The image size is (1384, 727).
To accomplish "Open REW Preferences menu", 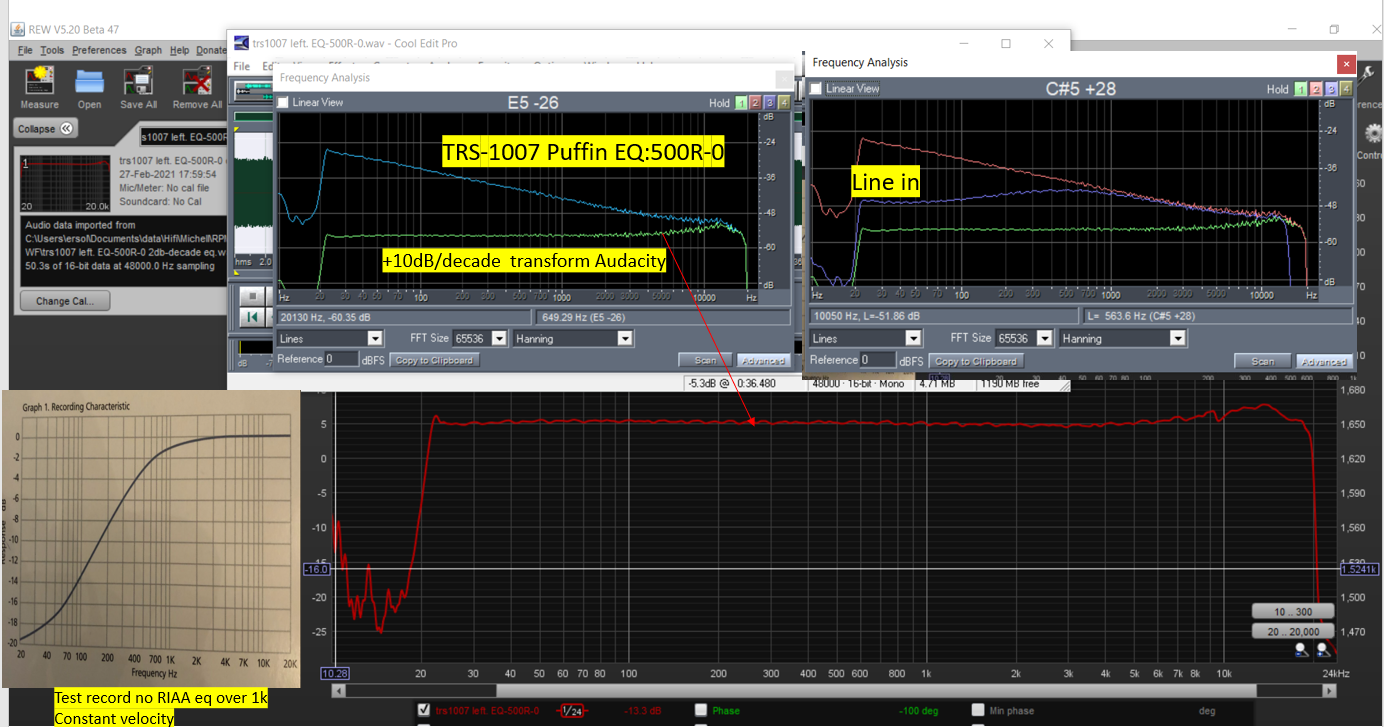I will pyautogui.click(x=99, y=50).
